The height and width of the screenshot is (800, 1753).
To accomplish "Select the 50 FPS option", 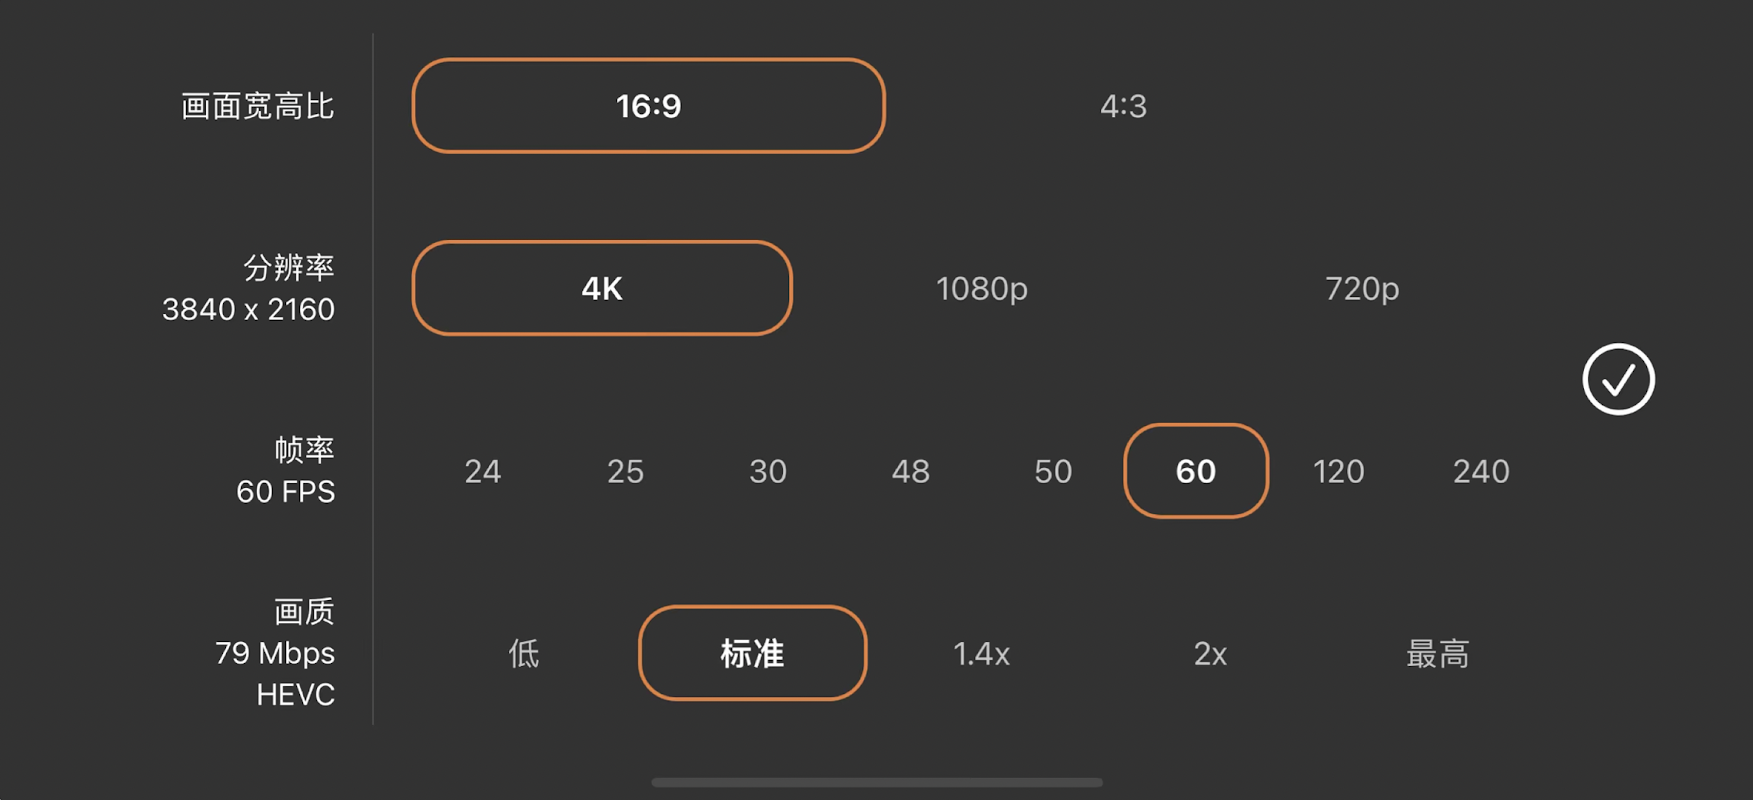I will (1053, 471).
